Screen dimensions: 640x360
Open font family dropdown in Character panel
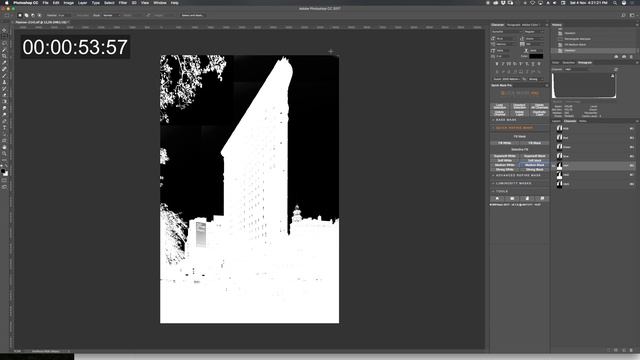(x=507, y=31)
